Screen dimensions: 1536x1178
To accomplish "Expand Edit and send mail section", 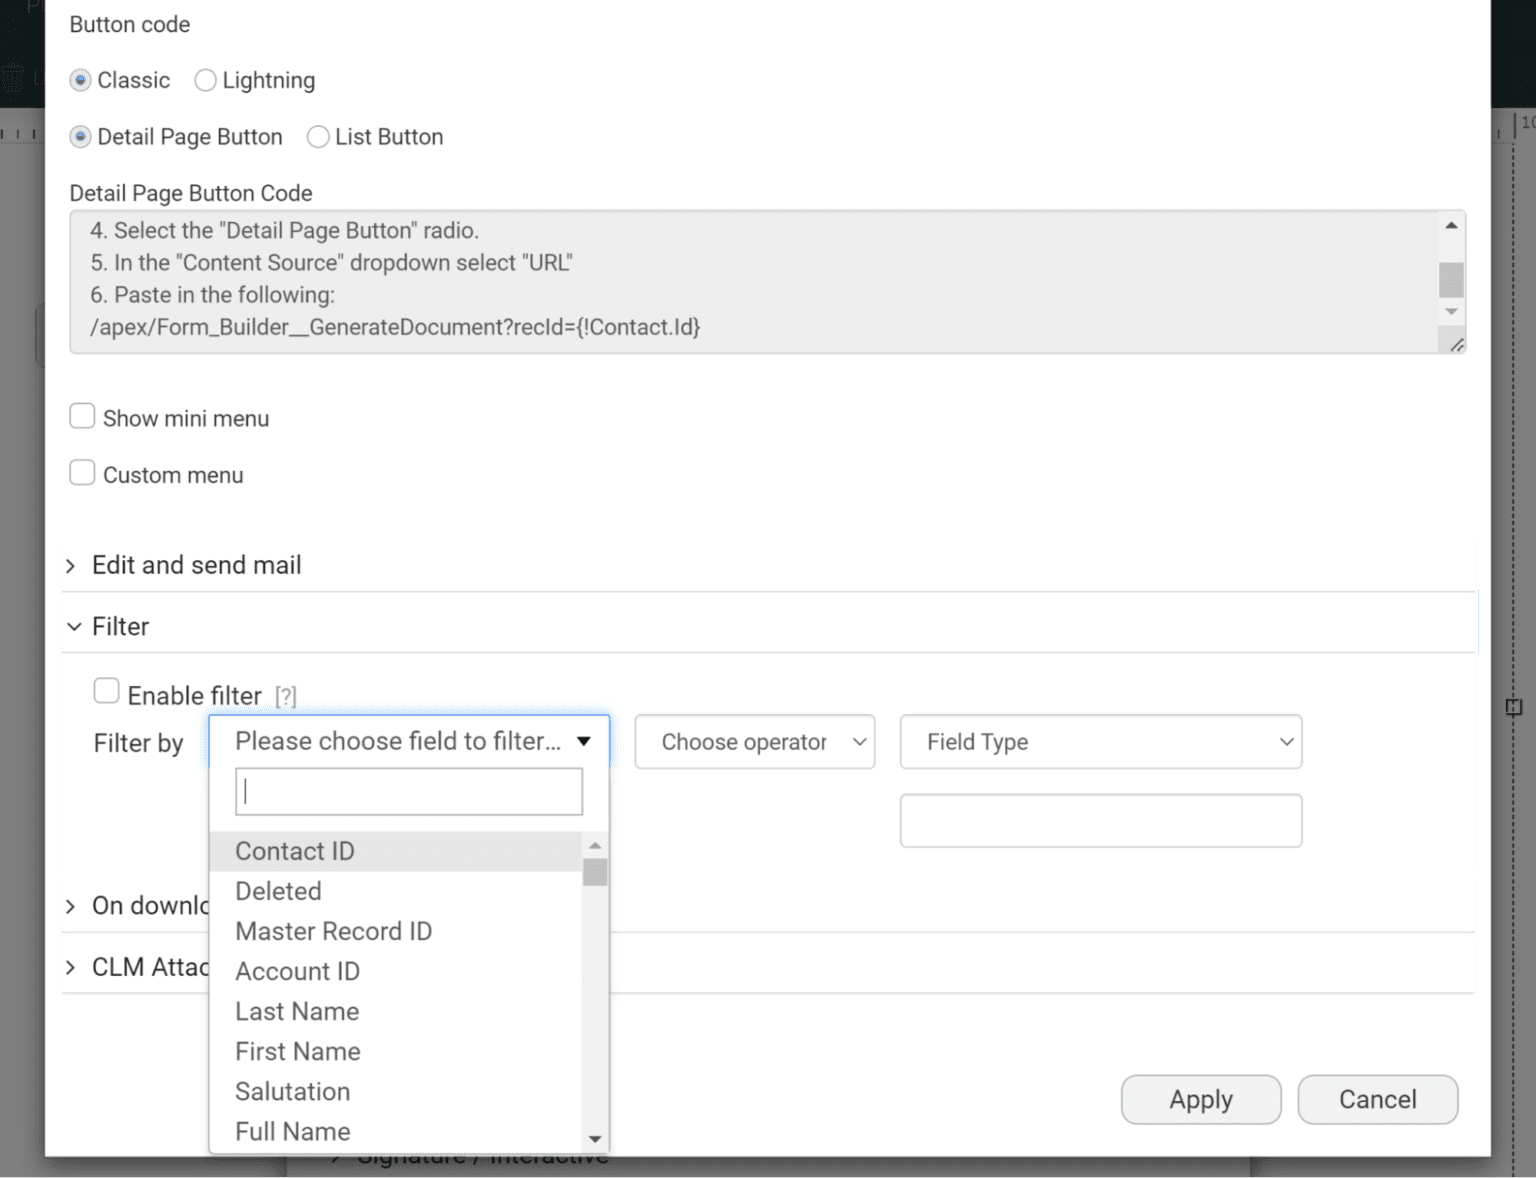I will [197, 565].
